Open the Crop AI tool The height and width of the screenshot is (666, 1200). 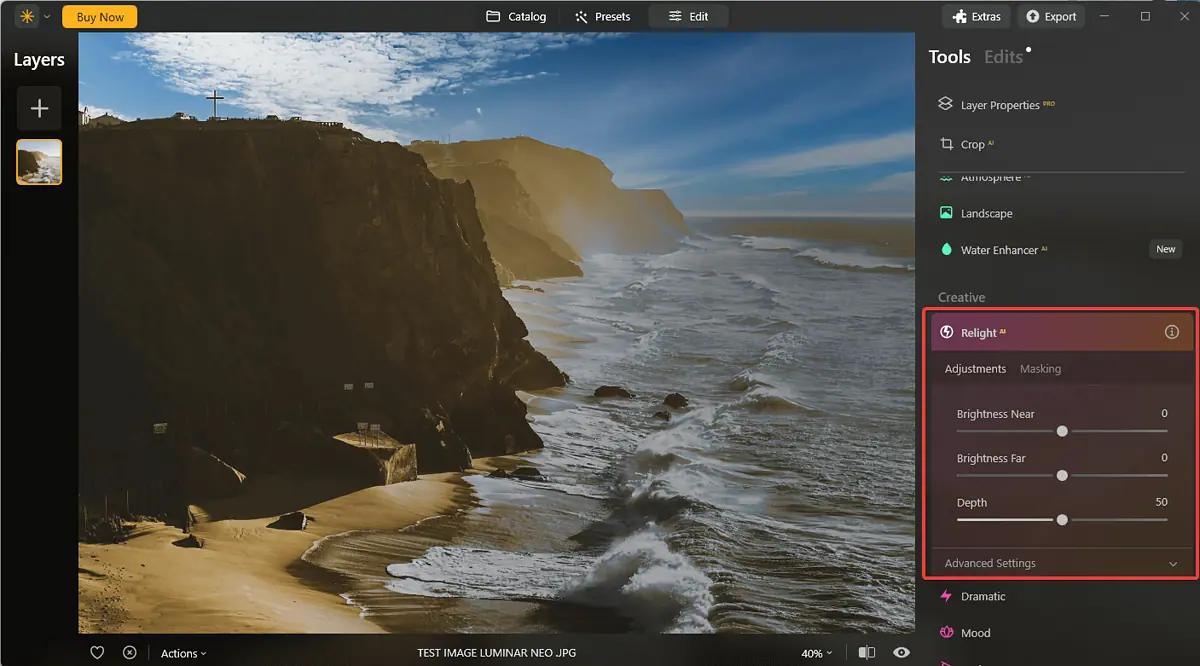click(972, 144)
